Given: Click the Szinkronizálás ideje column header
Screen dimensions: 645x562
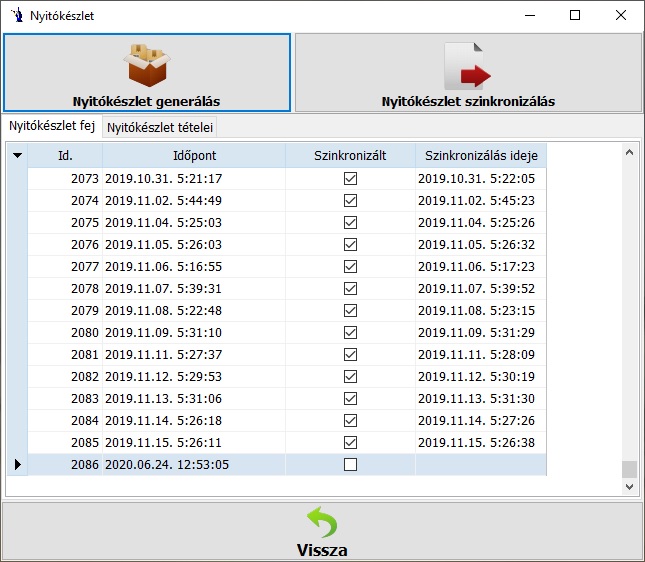Looking at the screenshot, I should click(480, 155).
